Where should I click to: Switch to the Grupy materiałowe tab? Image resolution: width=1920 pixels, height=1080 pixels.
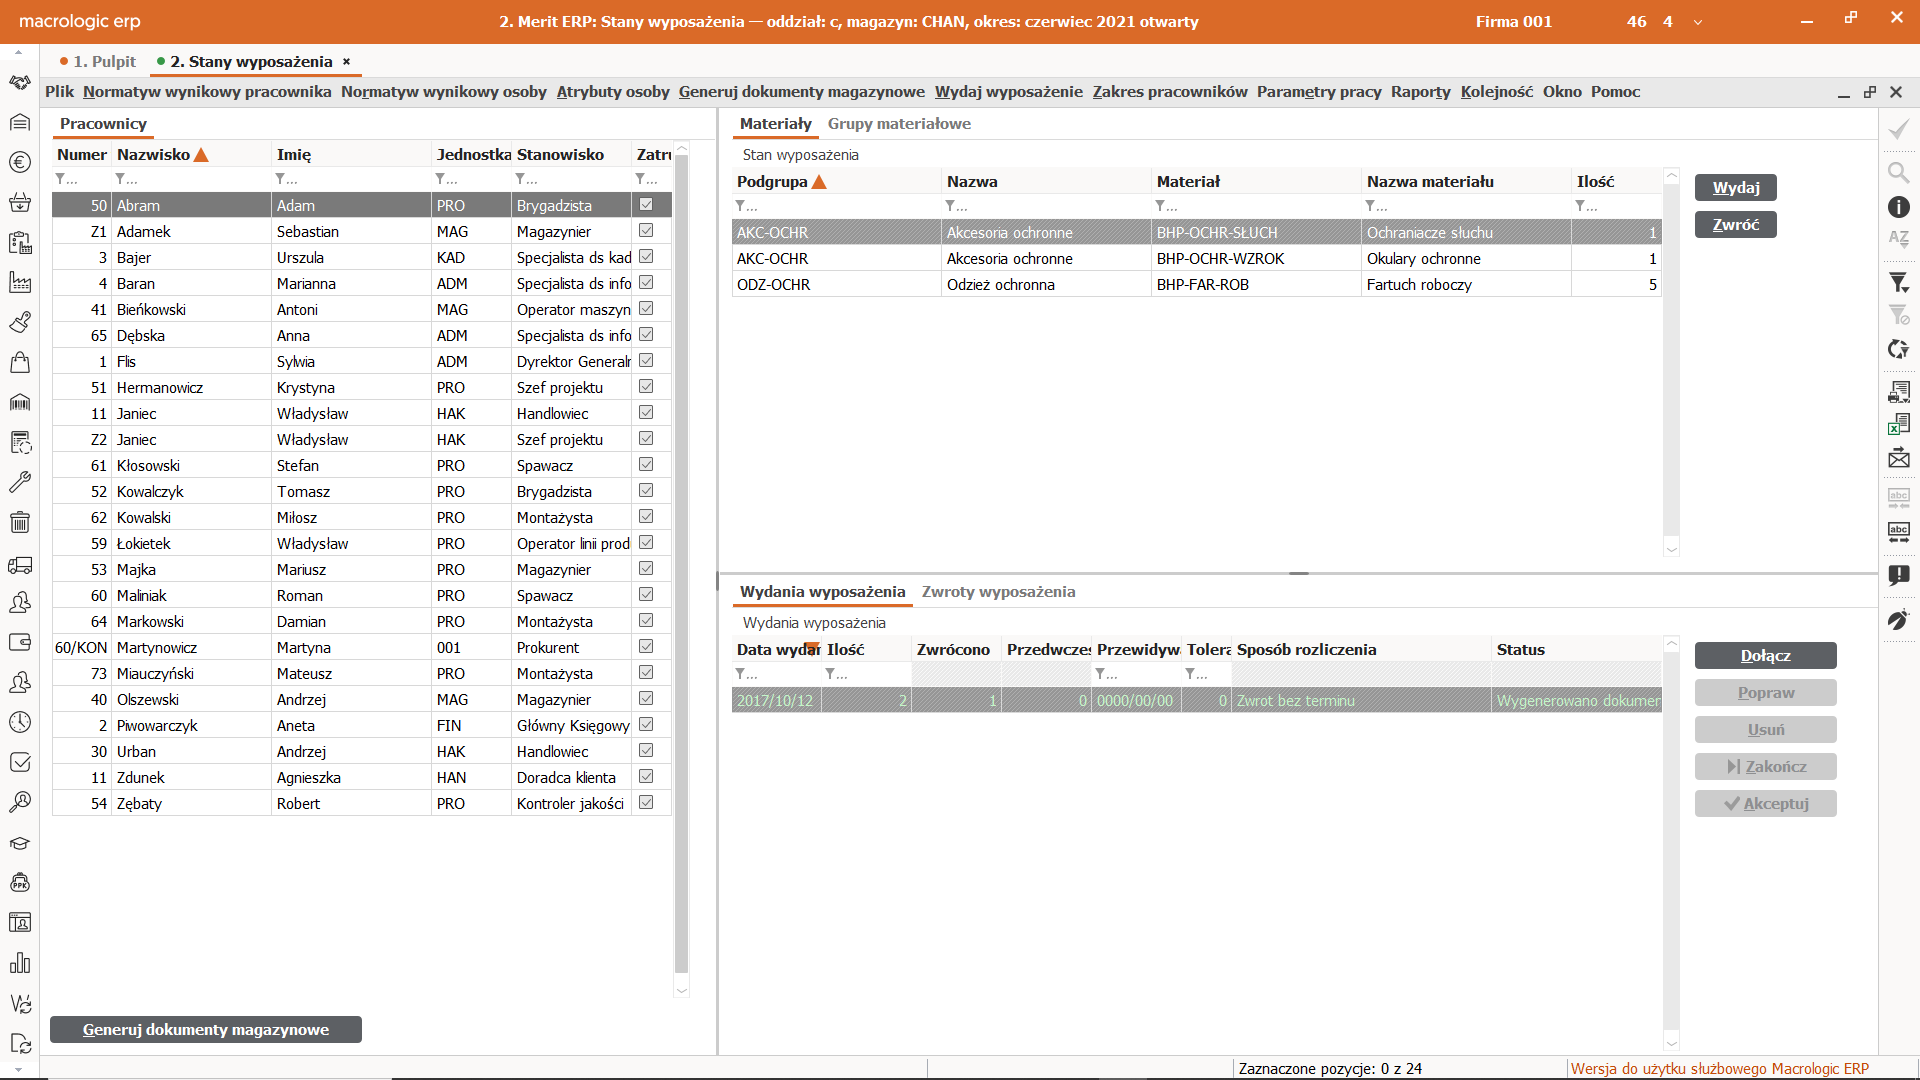pos(899,124)
